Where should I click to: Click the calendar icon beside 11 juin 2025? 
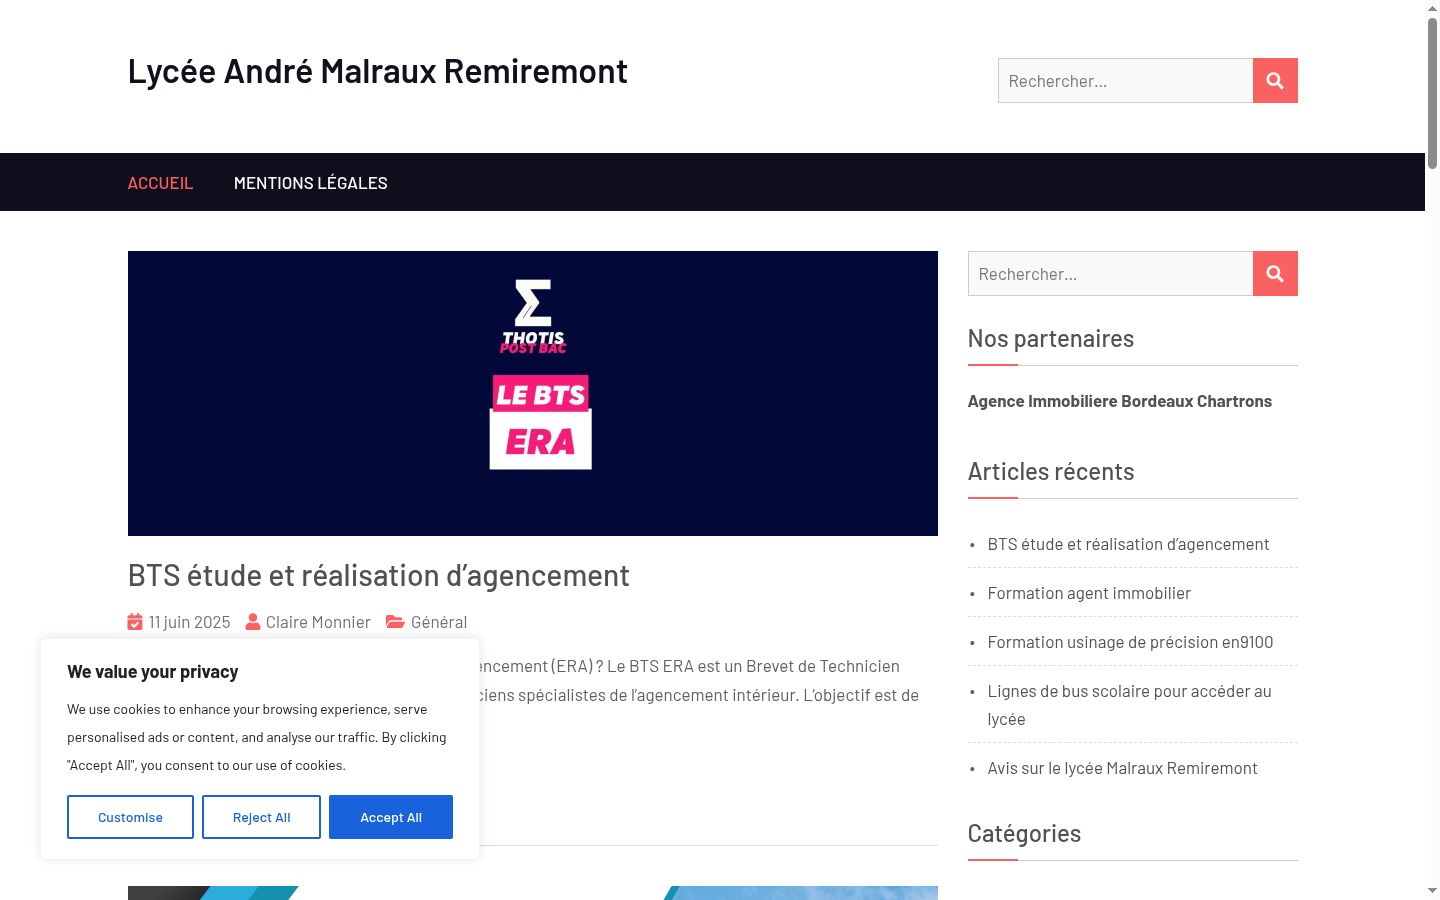coord(135,622)
